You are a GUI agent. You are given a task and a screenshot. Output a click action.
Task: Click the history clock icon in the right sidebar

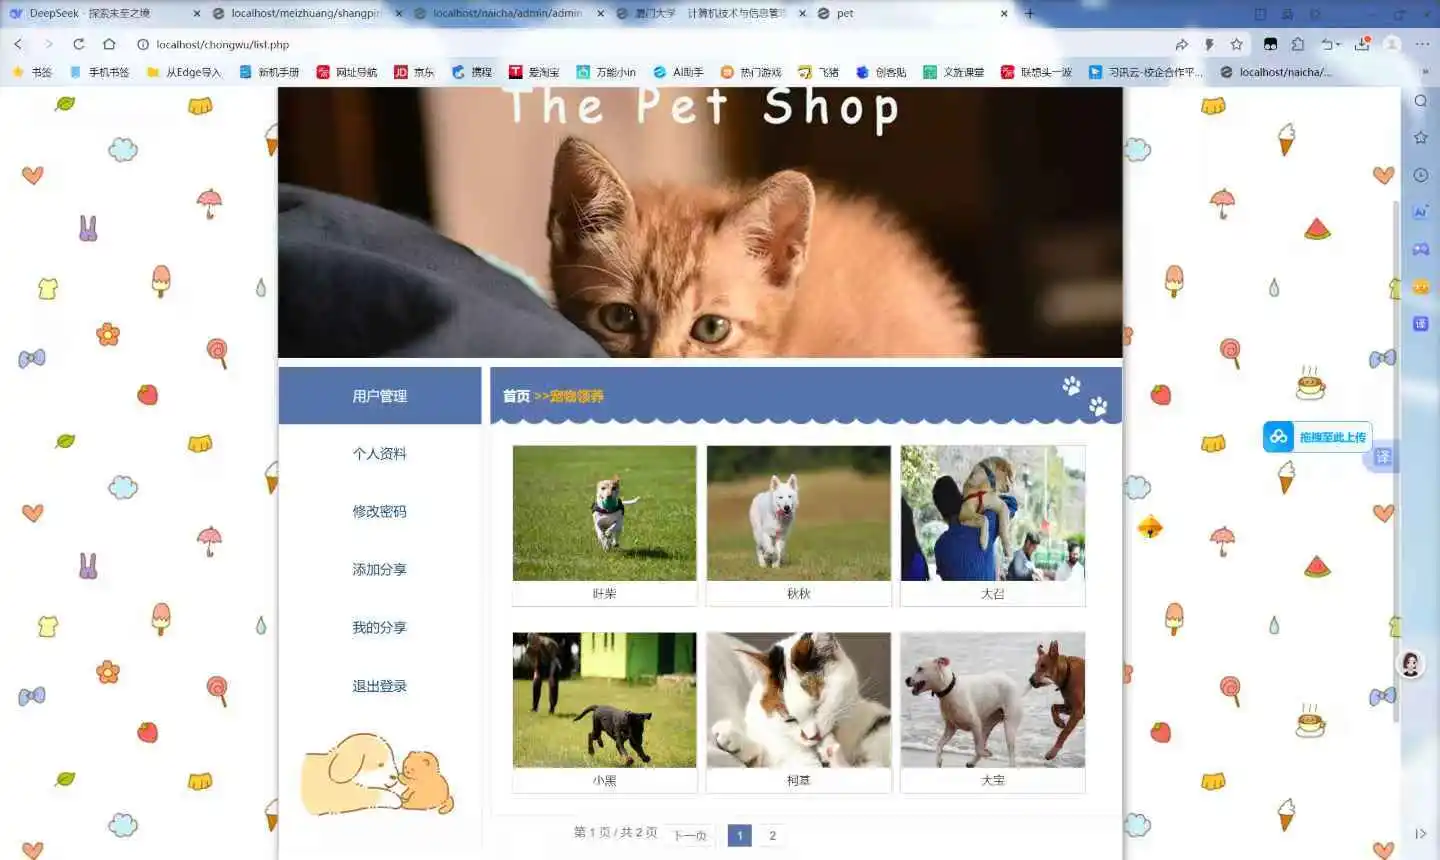point(1421,174)
